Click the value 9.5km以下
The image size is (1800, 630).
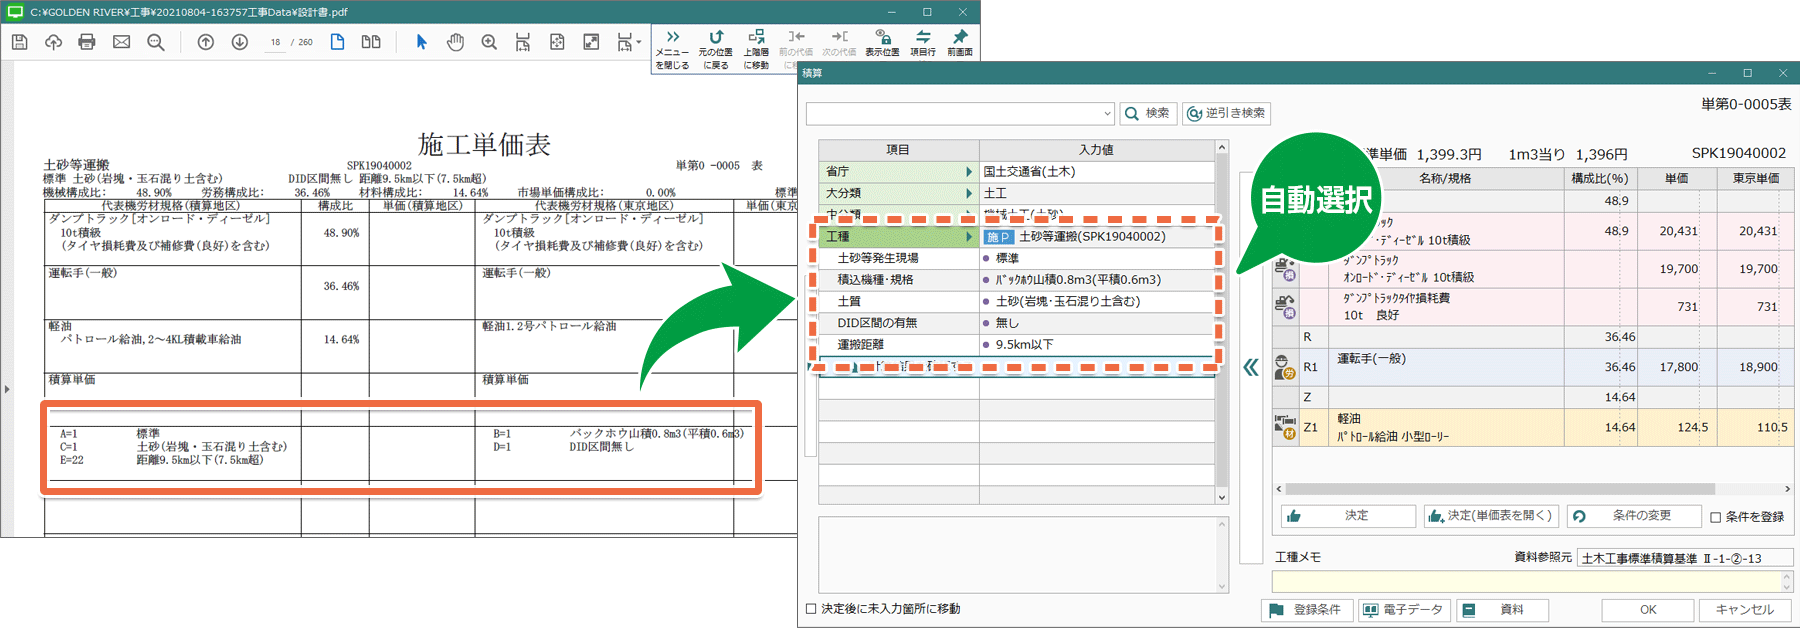tap(1024, 344)
